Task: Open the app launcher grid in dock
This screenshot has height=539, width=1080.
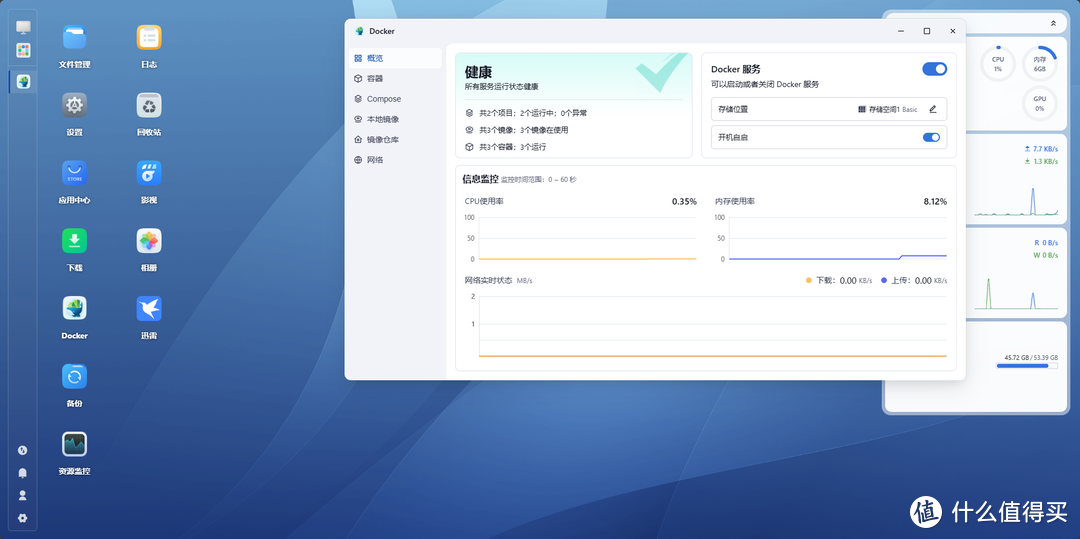Action: 23,50
